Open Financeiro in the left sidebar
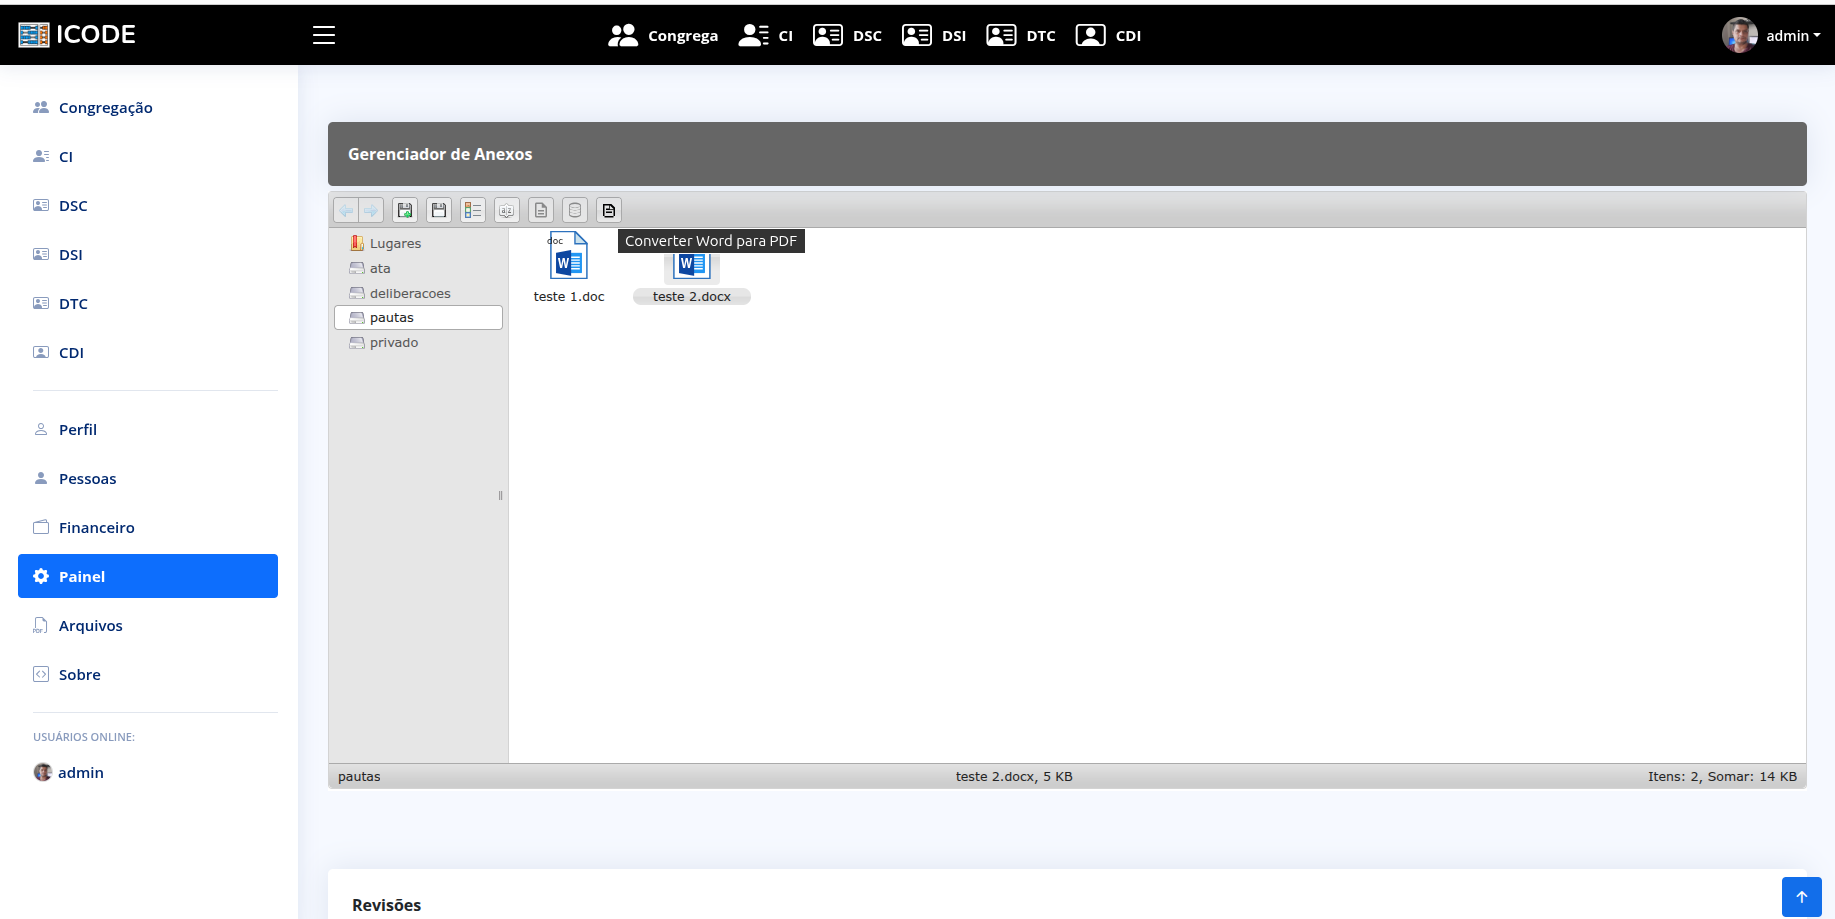This screenshot has width=1835, height=919. click(x=96, y=527)
